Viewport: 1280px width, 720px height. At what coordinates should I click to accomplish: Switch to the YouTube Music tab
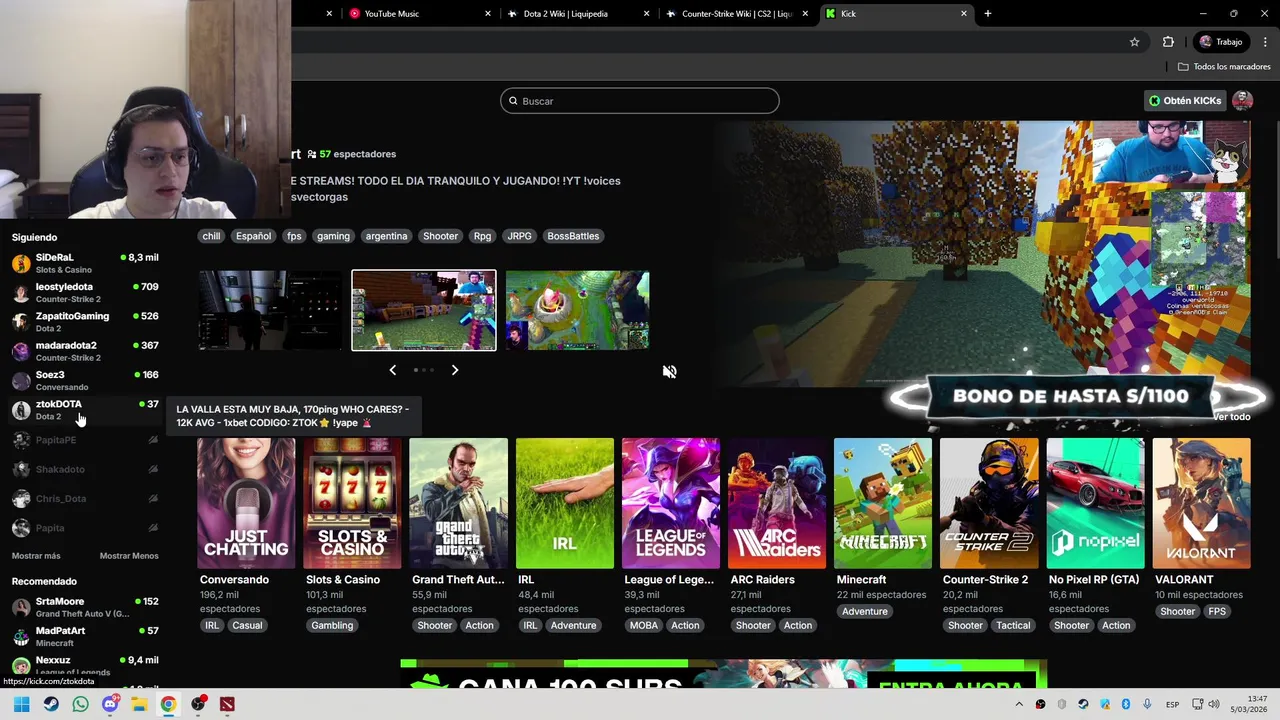(x=420, y=14)
